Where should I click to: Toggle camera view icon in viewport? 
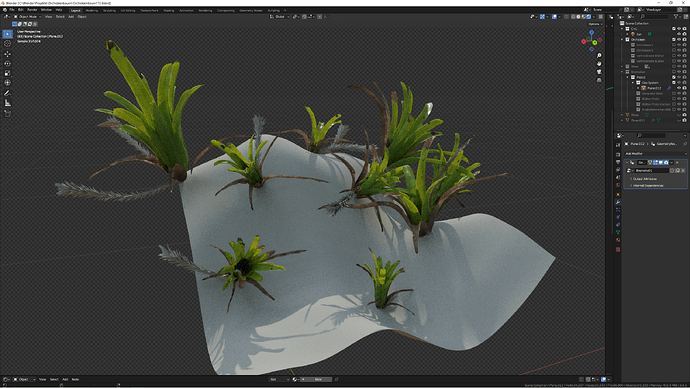coord(599,72)
